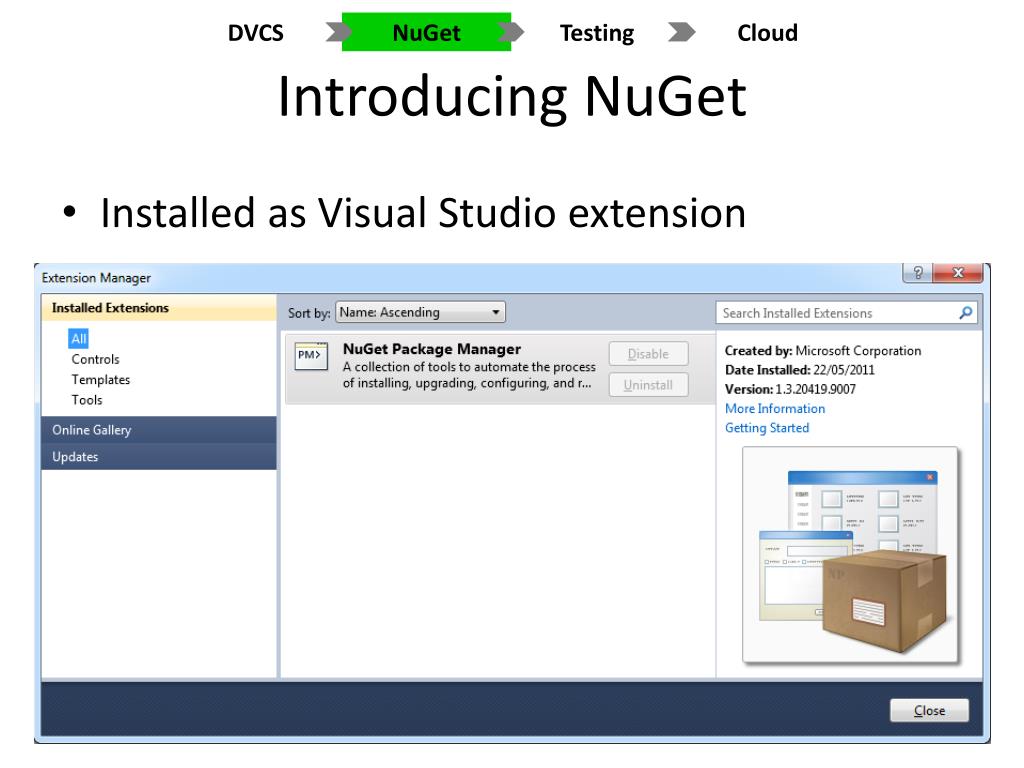Click the Close button

pyautogui.click(x=929, y=711)
